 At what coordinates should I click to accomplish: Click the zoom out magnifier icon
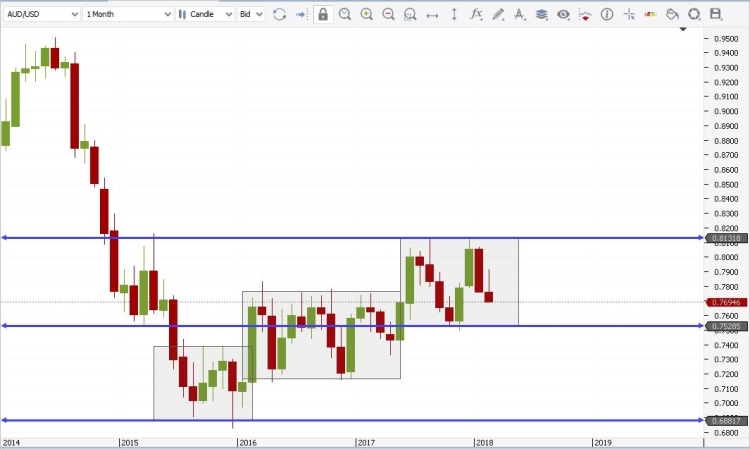pos(388,14)
